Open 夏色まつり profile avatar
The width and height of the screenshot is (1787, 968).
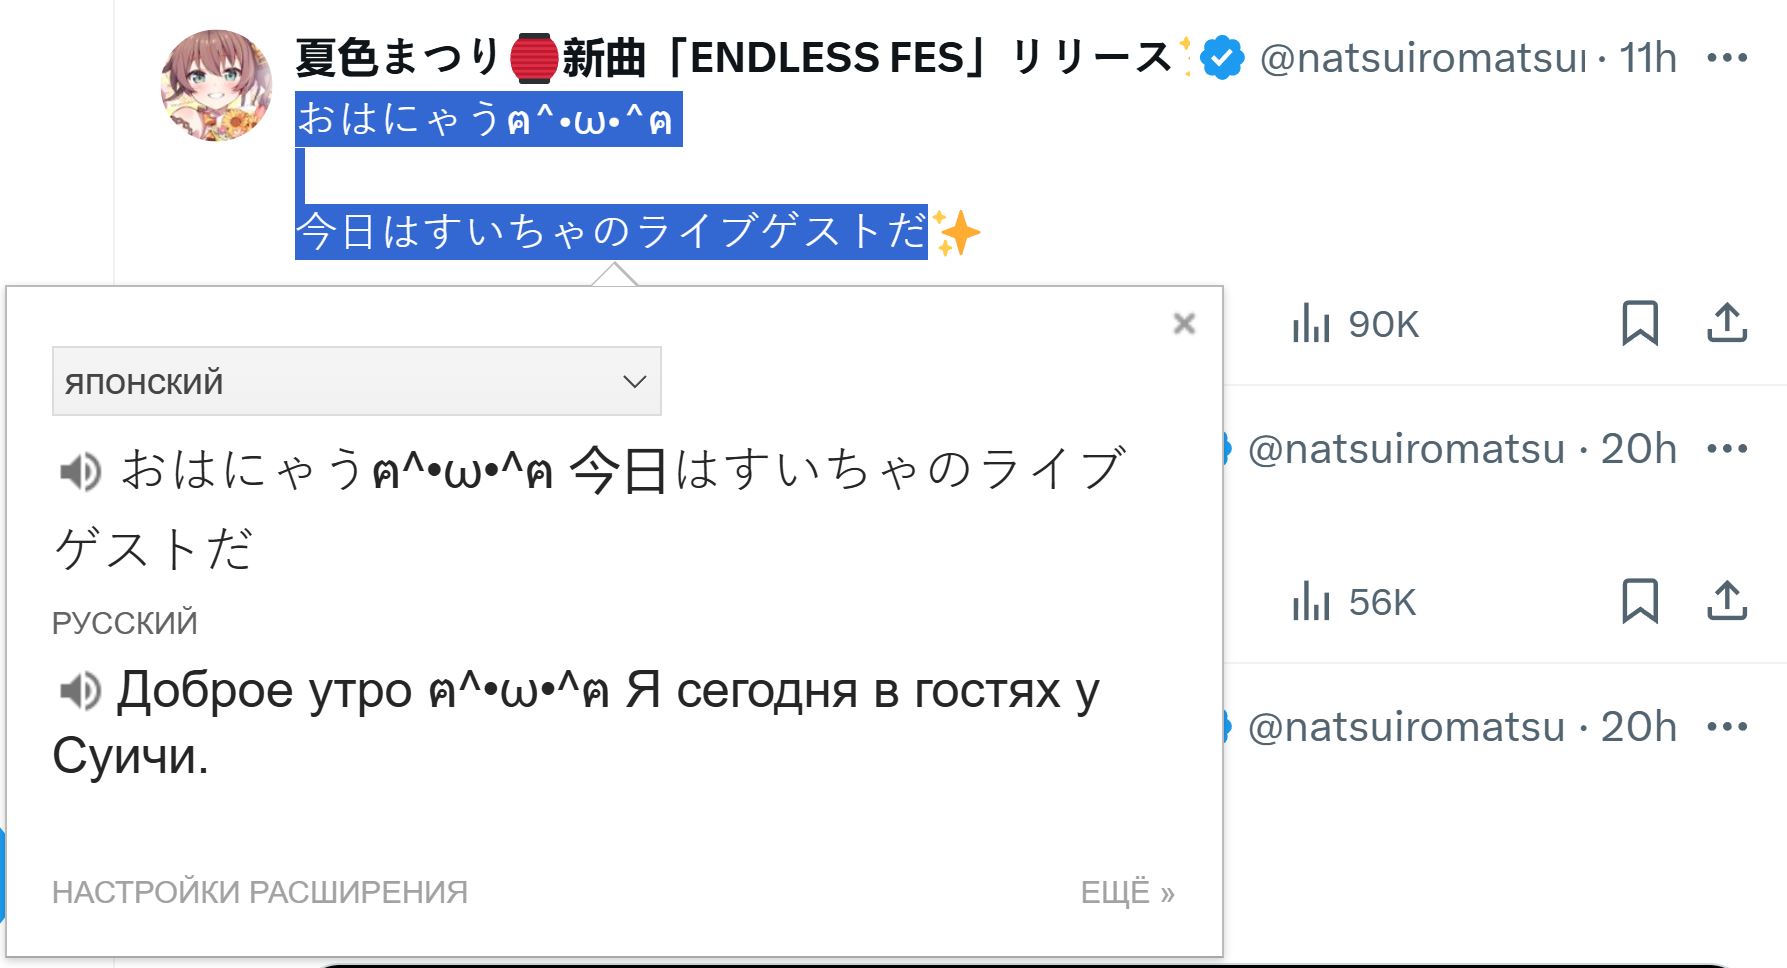click(216, 85)
